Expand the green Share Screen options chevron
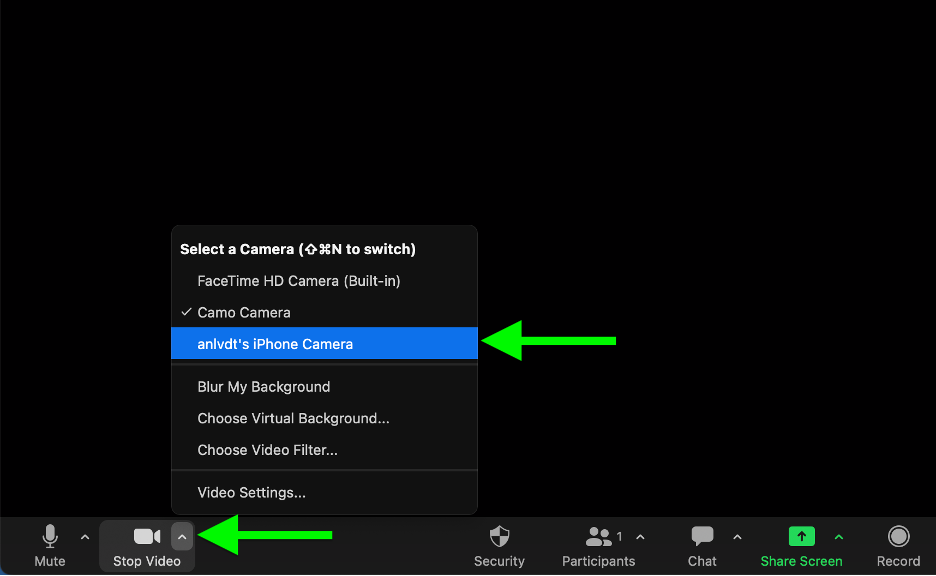The width and height of the screenshot is (936, 576). tap(839, 537)
